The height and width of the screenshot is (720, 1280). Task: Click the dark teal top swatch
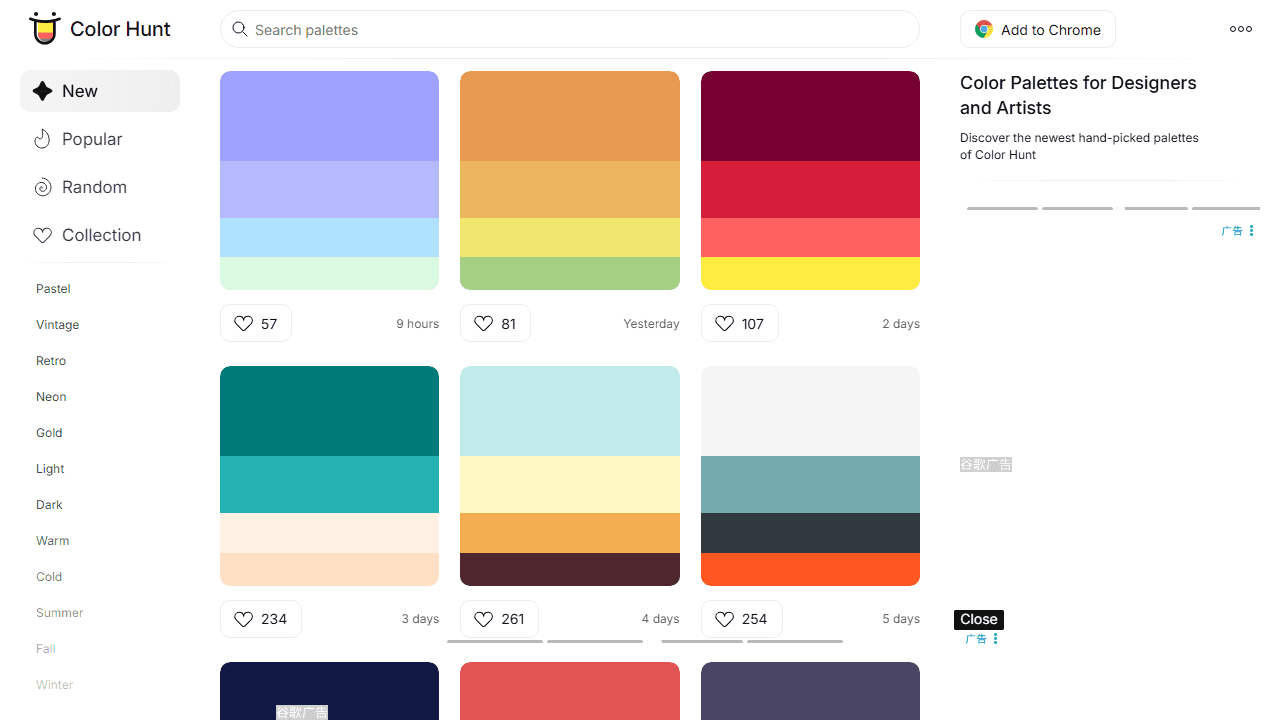329,411
